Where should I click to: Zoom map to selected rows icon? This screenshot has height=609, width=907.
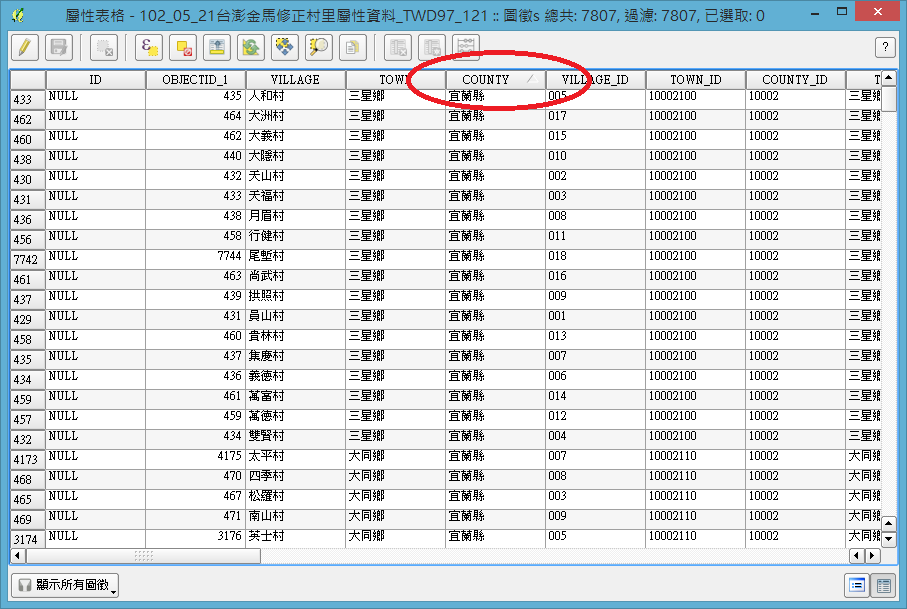[318, 47]
